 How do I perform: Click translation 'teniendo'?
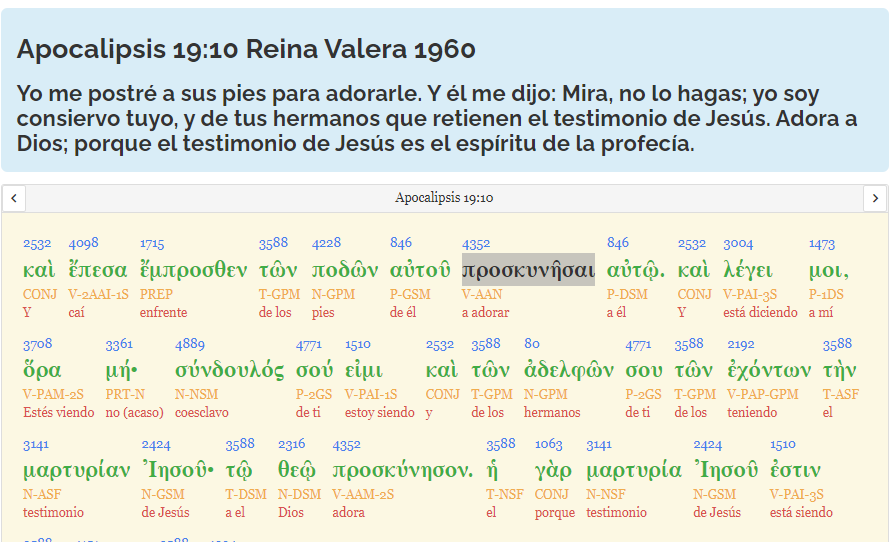click(x=752, y=412)
